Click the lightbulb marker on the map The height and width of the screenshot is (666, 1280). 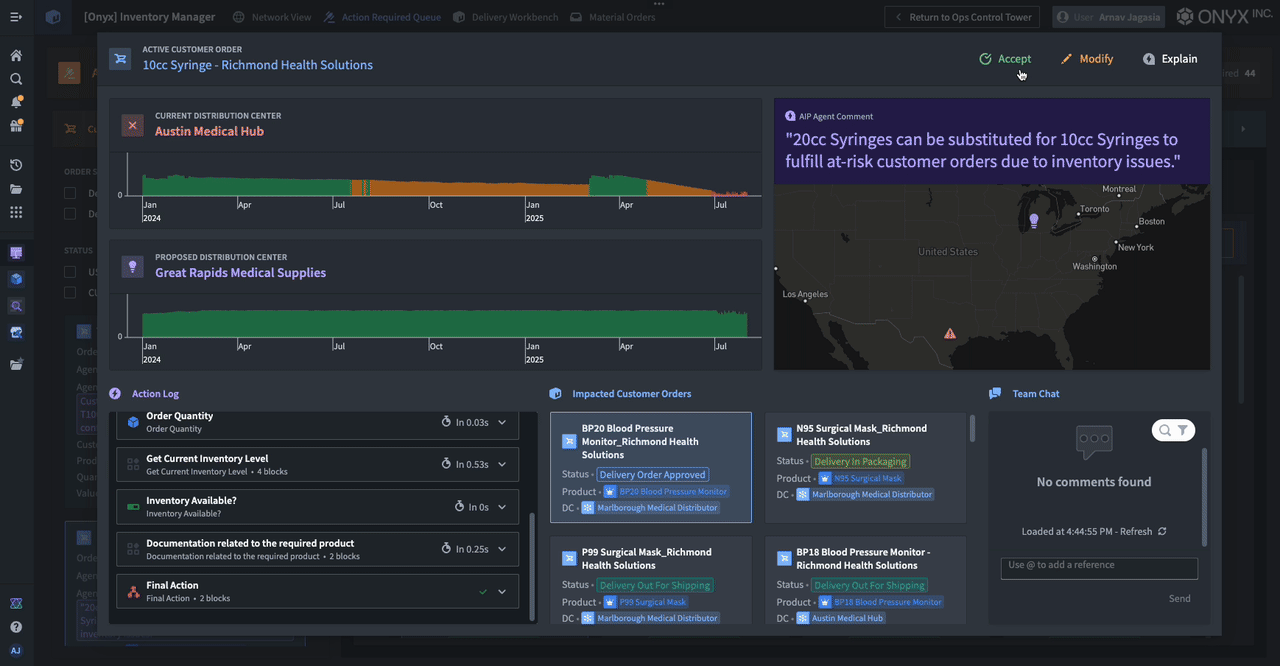[x=1034, y=220]
